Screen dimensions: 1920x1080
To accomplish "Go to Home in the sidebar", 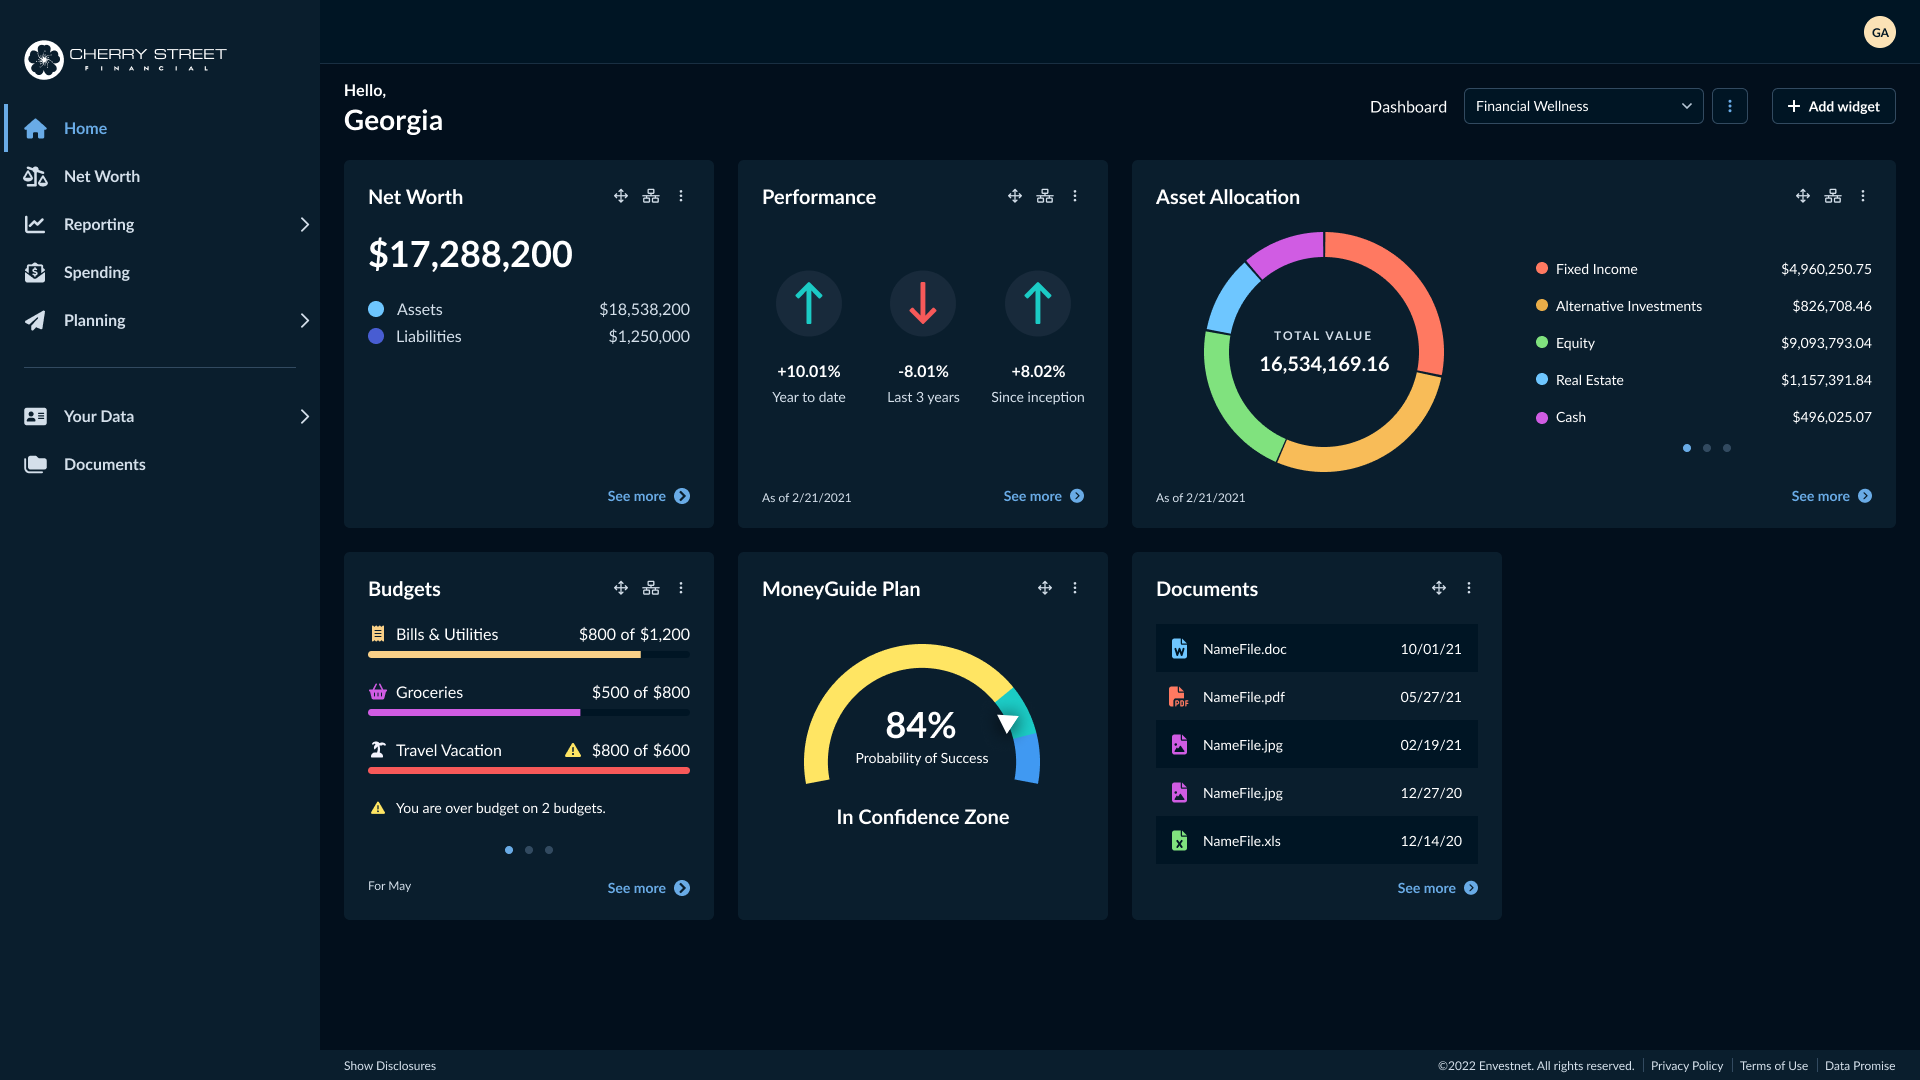I will (160, 128).
